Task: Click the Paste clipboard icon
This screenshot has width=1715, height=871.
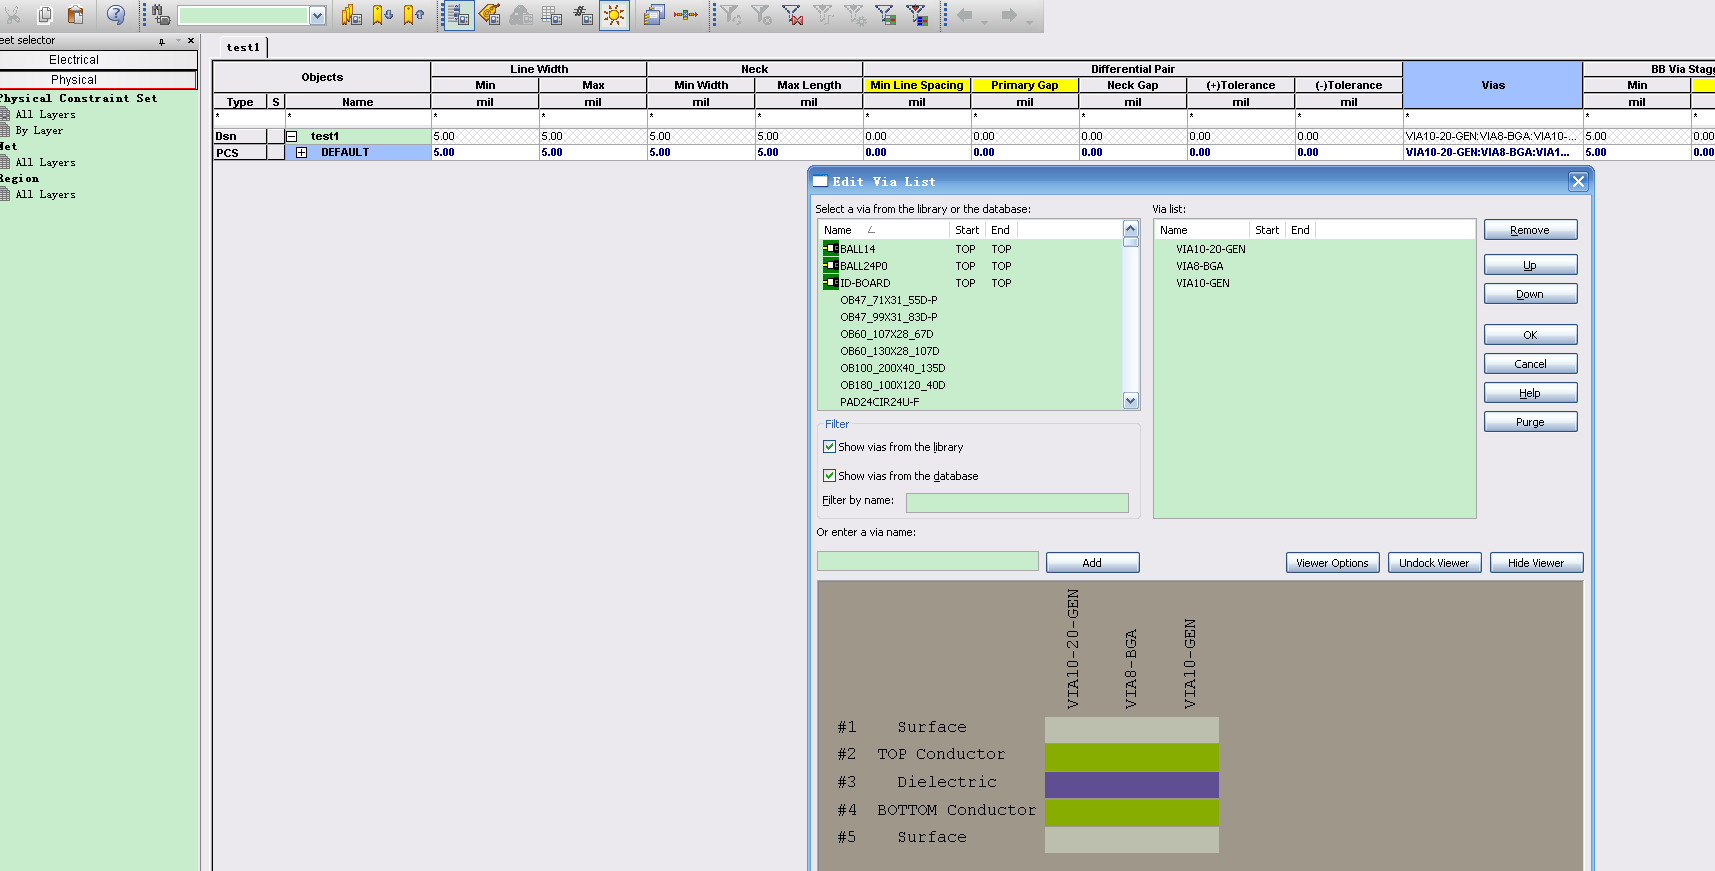Action: [x=75, y=15]
